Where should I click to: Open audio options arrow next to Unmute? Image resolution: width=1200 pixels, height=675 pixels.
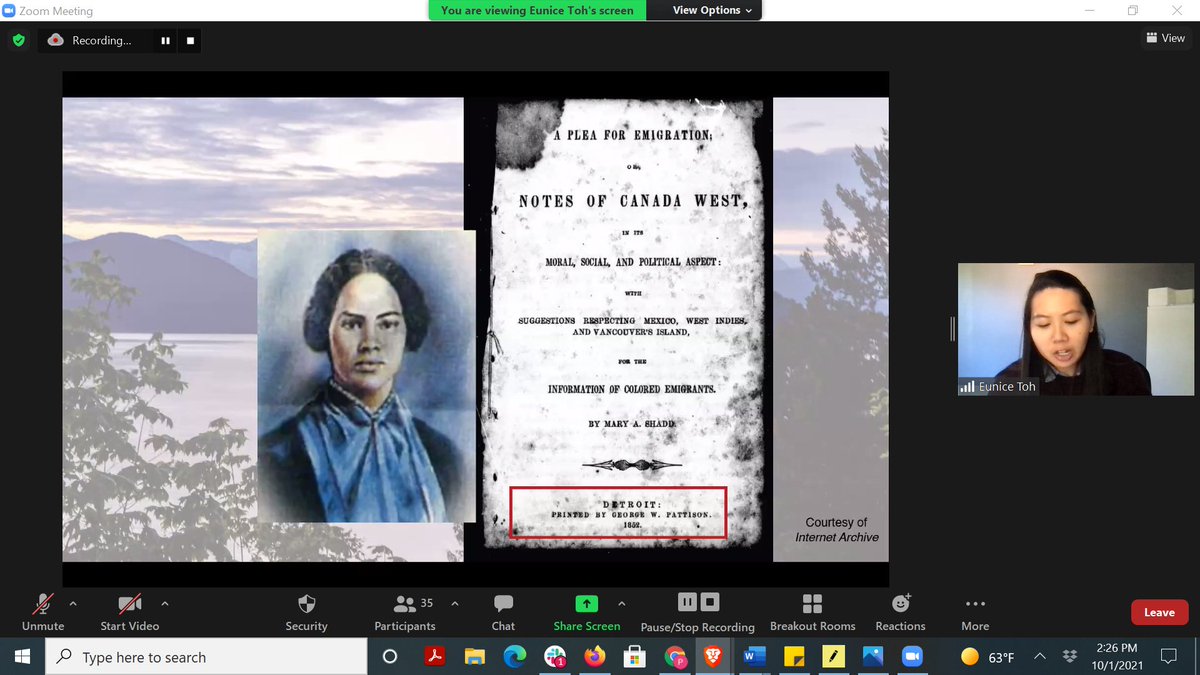tap(72, 604)
